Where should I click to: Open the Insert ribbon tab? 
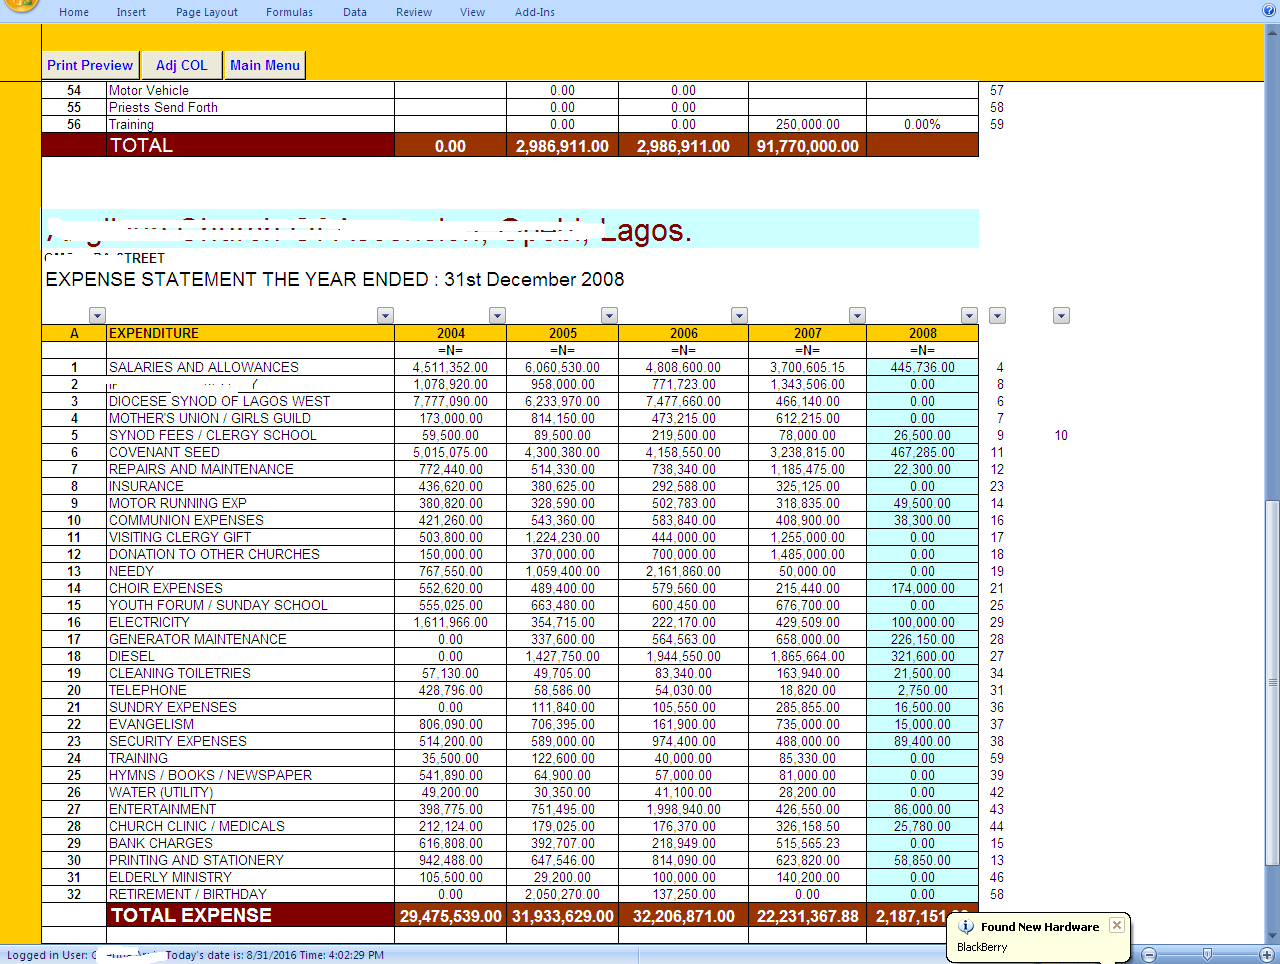click(131, 12)
